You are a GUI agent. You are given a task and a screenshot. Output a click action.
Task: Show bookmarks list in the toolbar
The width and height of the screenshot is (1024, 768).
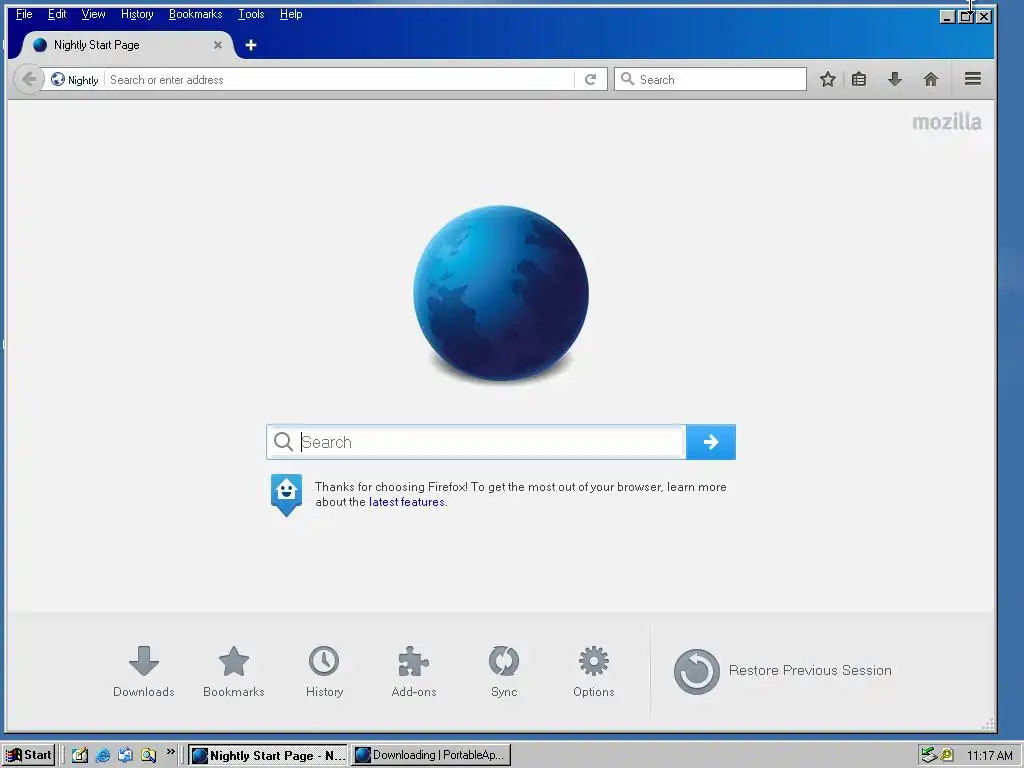(859, 80)
